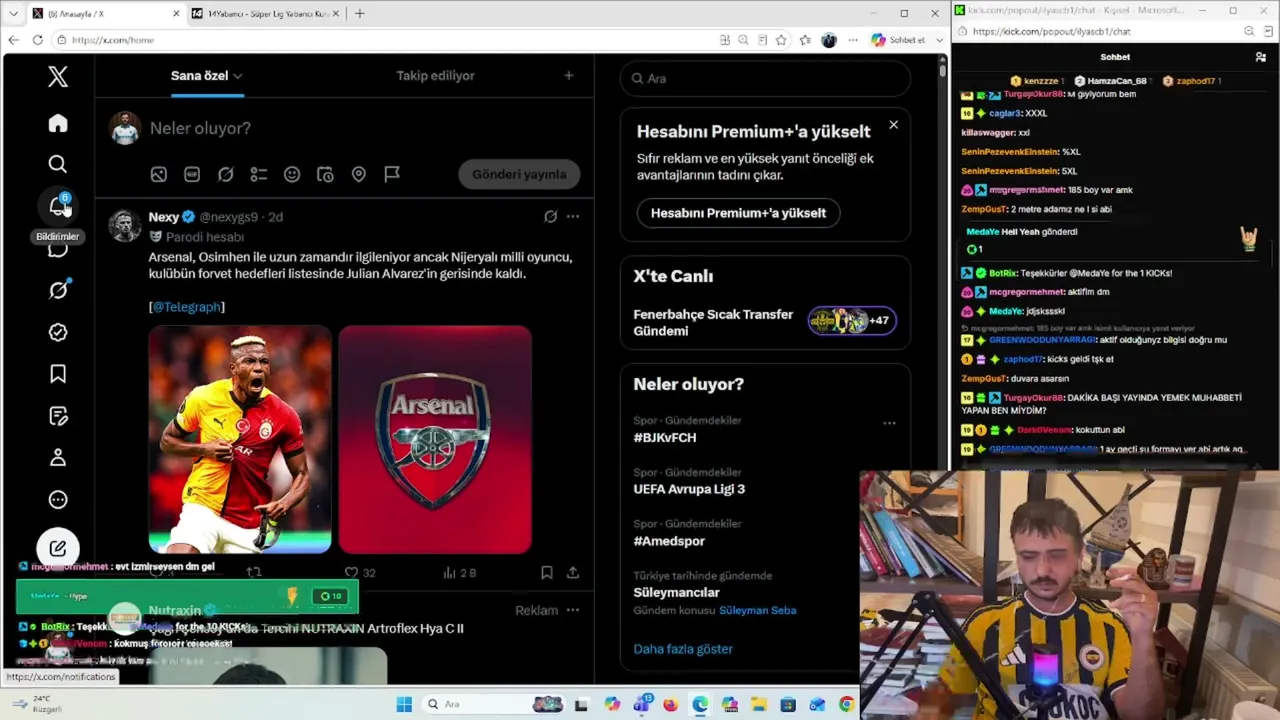Open Daha fazla göster link

click(x=683, y=649)
